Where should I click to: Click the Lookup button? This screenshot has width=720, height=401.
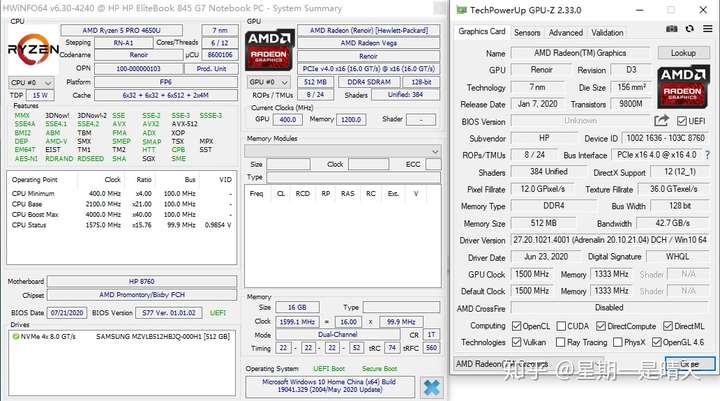coord(683,53)
